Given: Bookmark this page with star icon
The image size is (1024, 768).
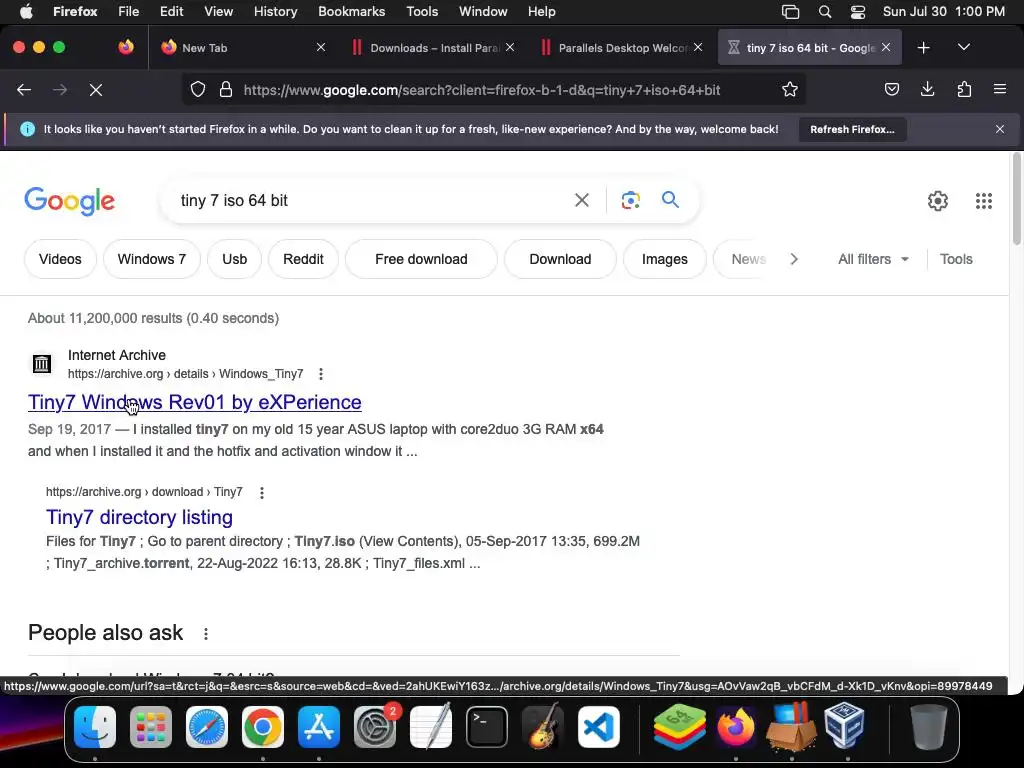Looking at the screenshot, I should pyautogui.click(x=790, y=90).
